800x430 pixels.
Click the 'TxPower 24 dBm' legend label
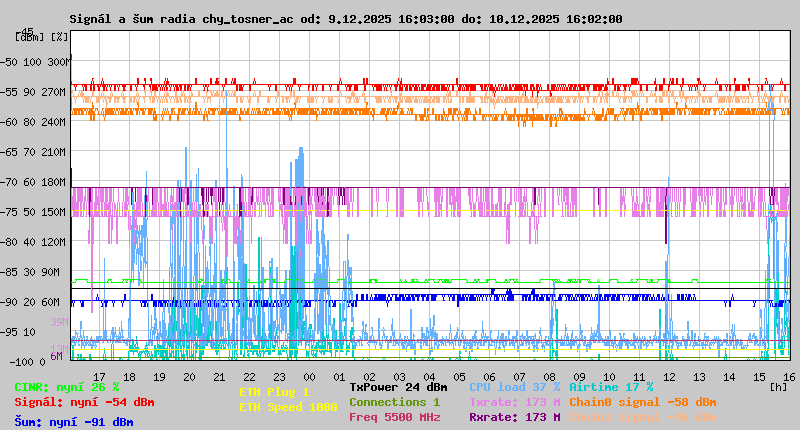pos(398,387)
